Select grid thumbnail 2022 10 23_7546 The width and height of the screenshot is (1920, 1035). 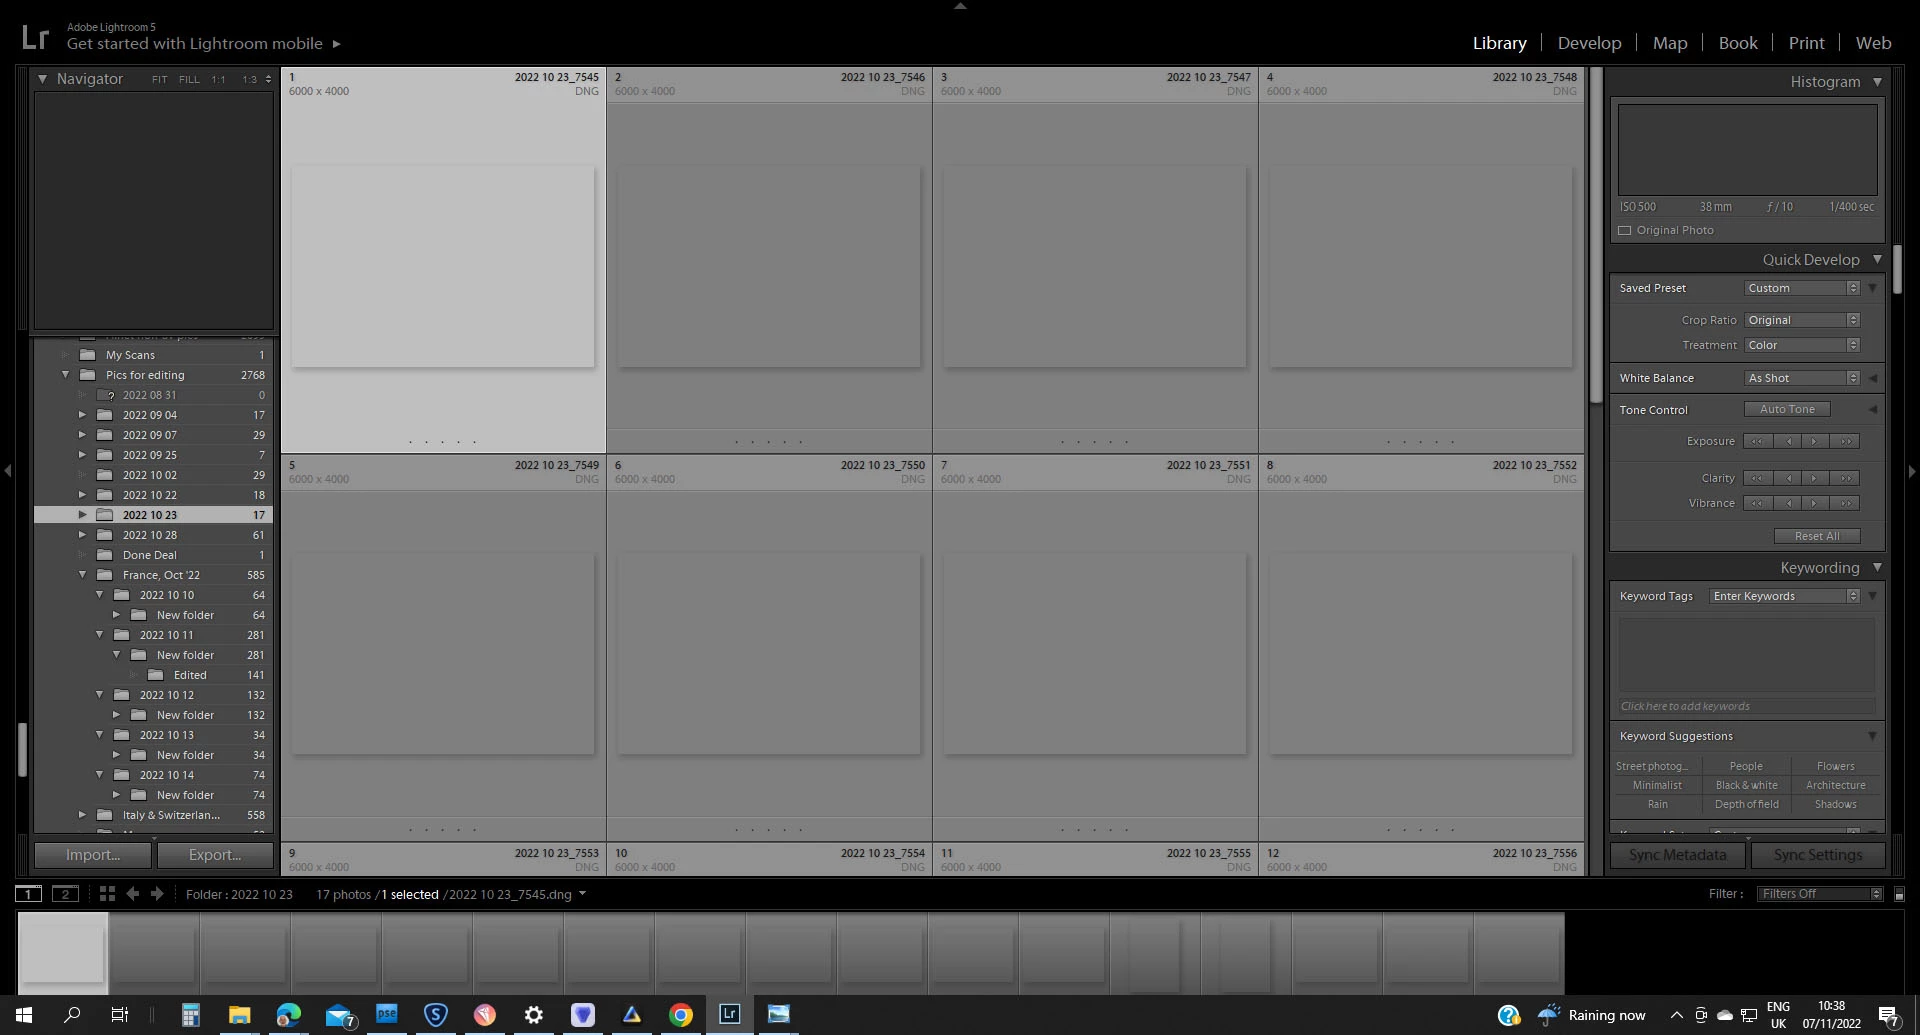(x=769, y=260)
